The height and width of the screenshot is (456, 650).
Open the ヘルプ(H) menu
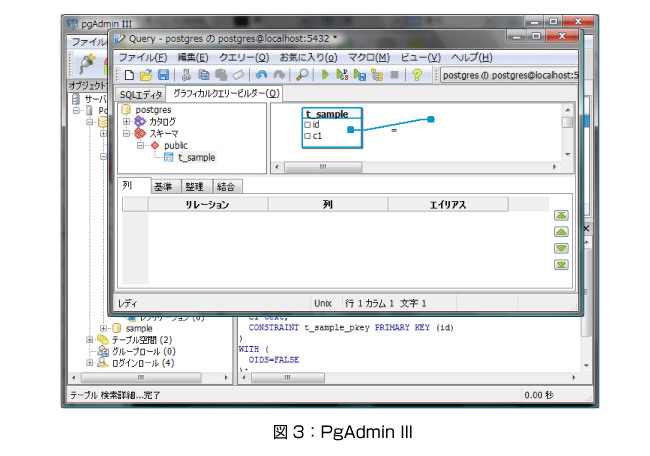(471, 57)
